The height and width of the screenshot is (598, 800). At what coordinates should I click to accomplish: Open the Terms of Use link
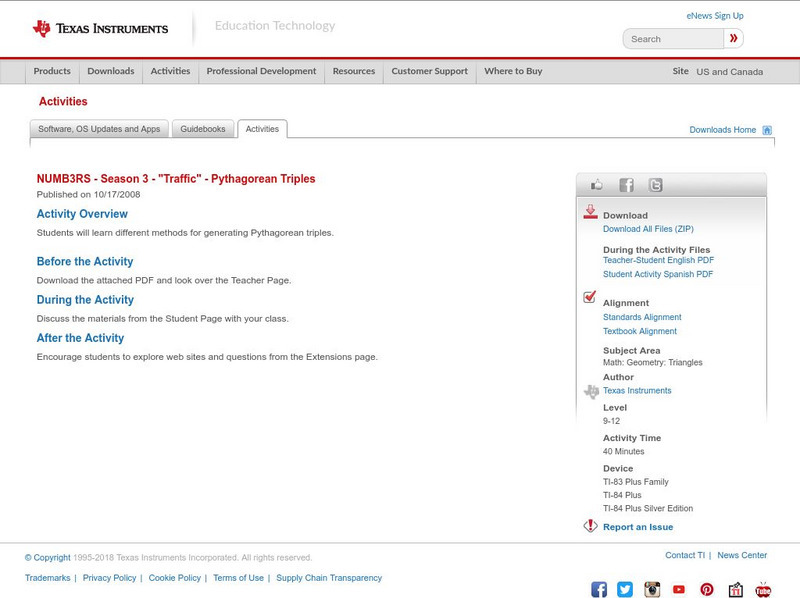click(x=238, y=578)
